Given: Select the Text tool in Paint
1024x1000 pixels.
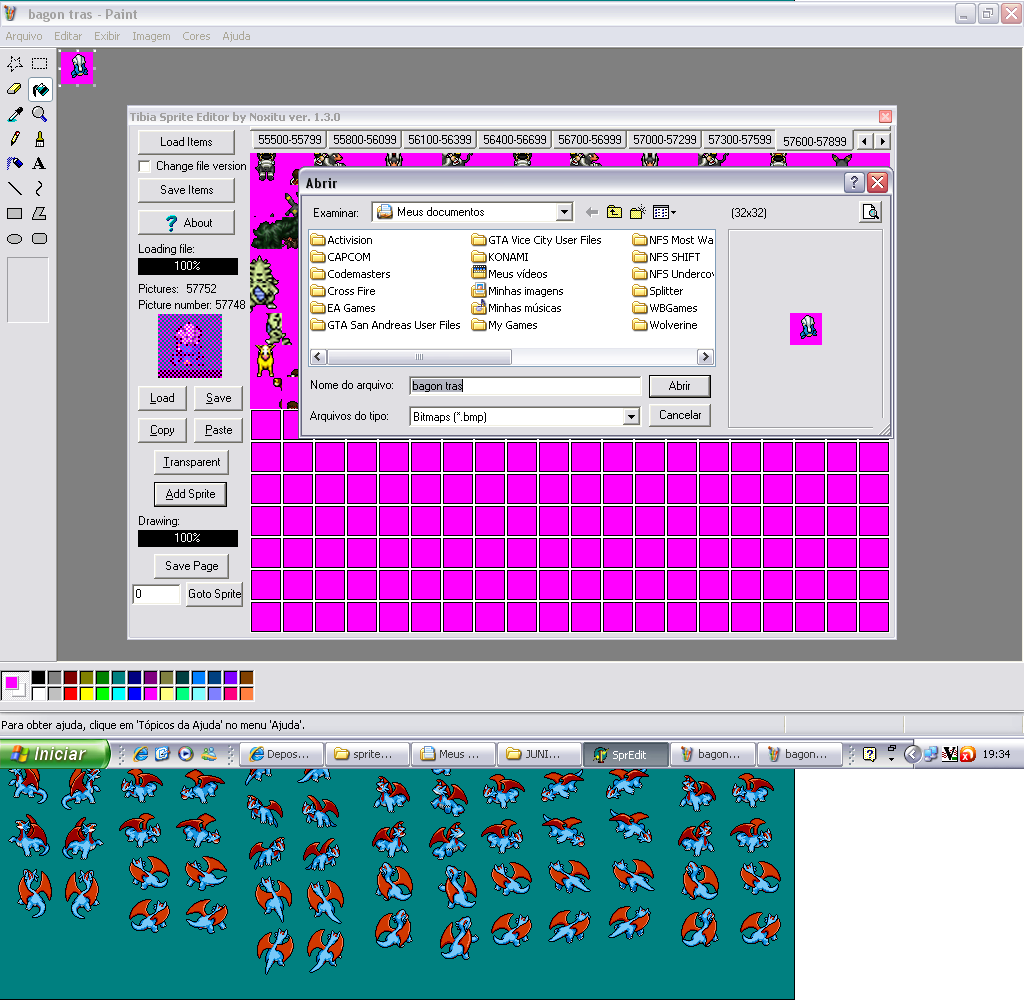Looking at the screenshot, I should click(x=40, y=164).
